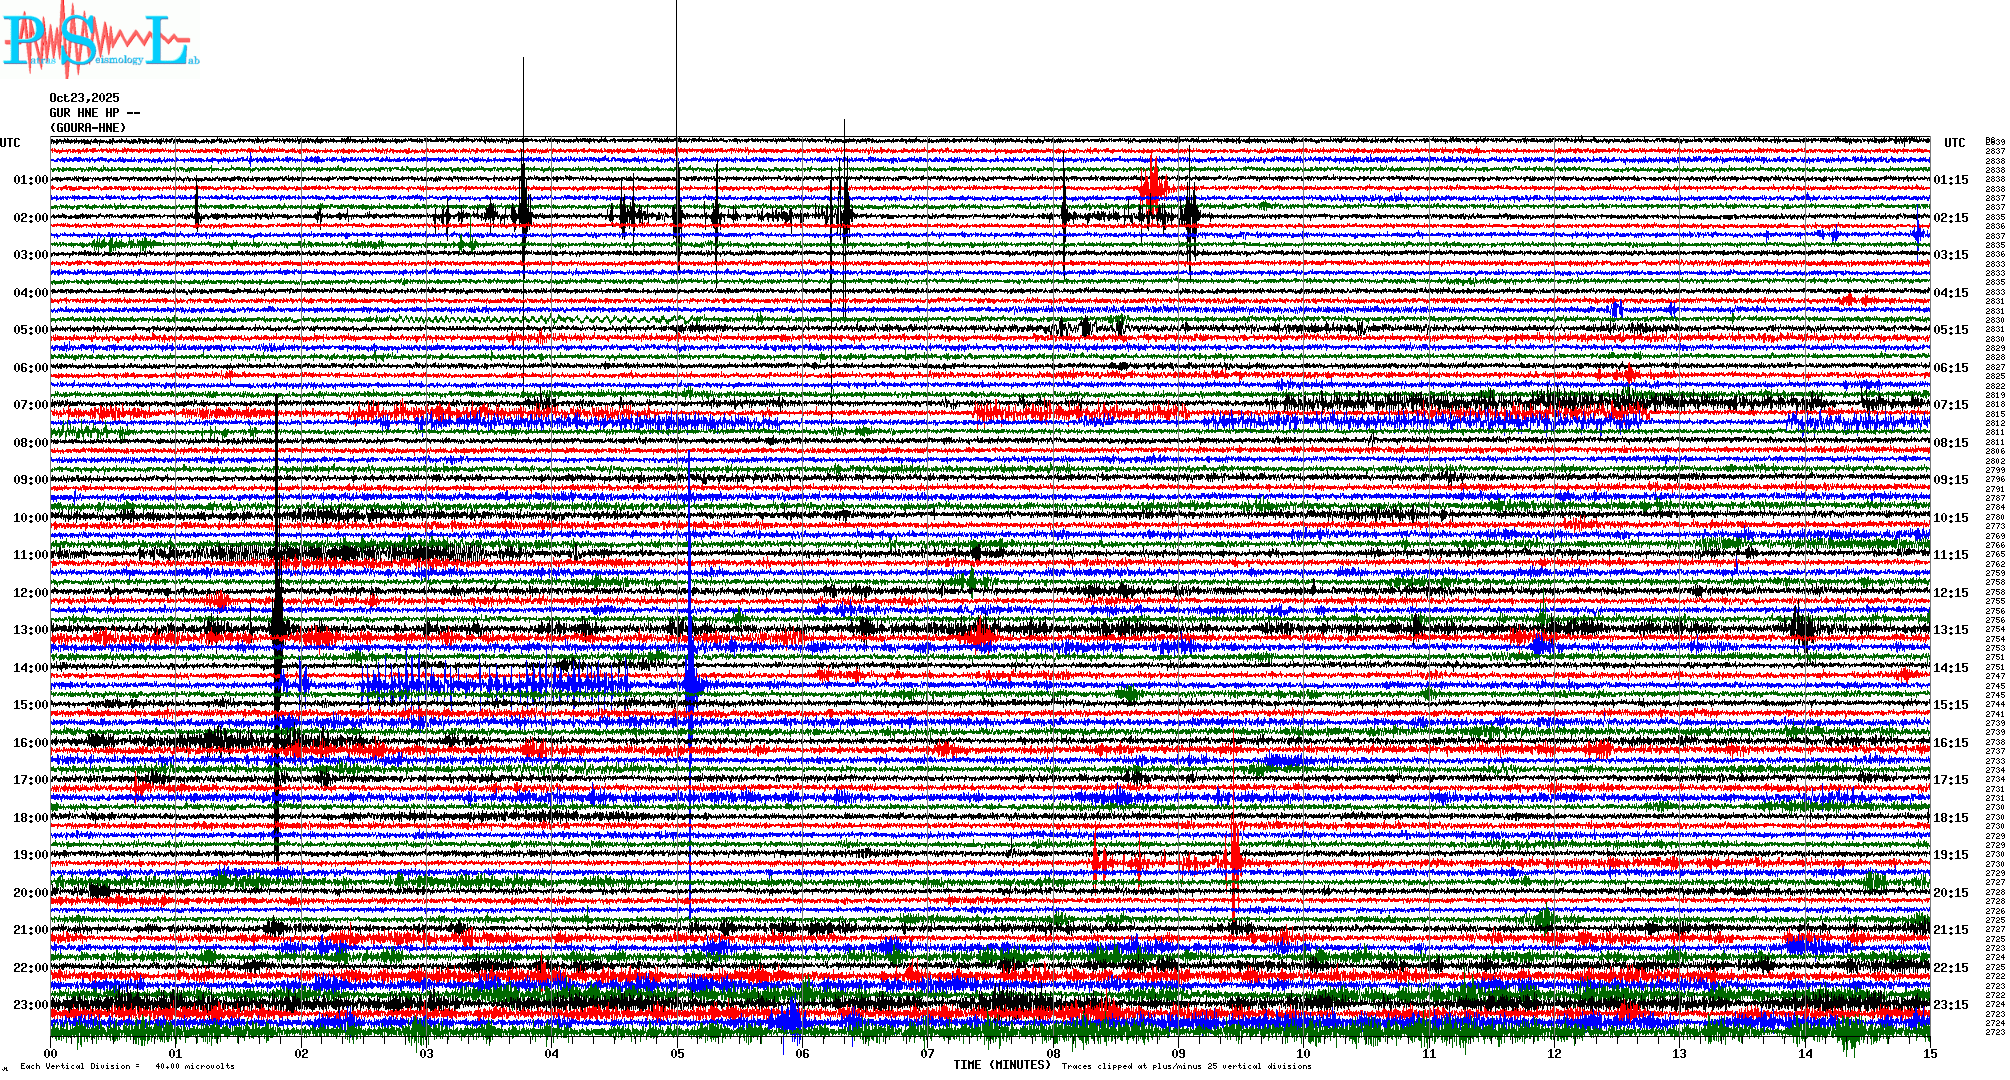Click the traces clipped footnote text
This screenshot has width=2010, height=1080.
pos(1186,1066)
